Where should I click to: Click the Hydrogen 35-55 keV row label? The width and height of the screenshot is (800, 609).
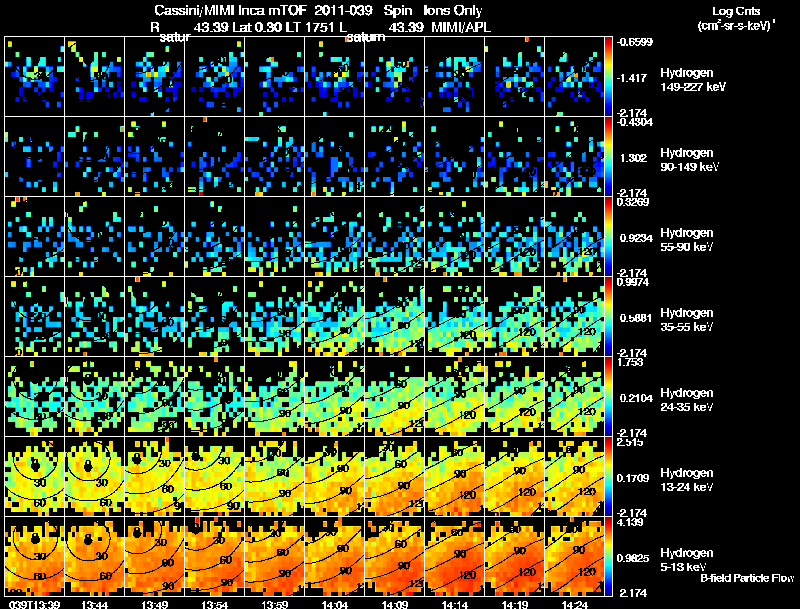687,320
